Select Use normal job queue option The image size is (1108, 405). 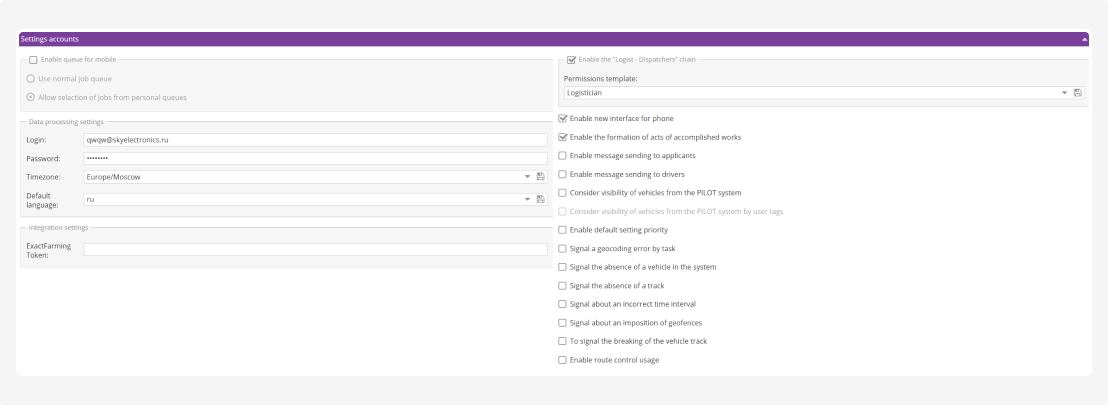(x=31, y=78)
